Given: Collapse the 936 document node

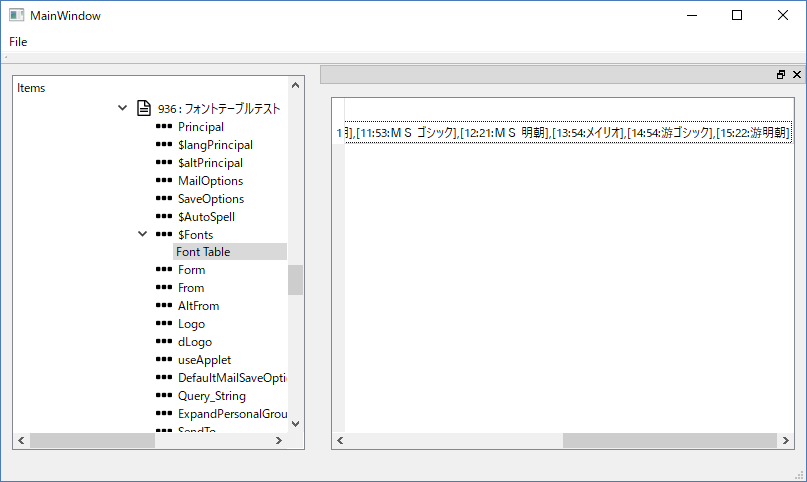Looking at the screenshot, I should pyautogui.click(x=122, y=108).
